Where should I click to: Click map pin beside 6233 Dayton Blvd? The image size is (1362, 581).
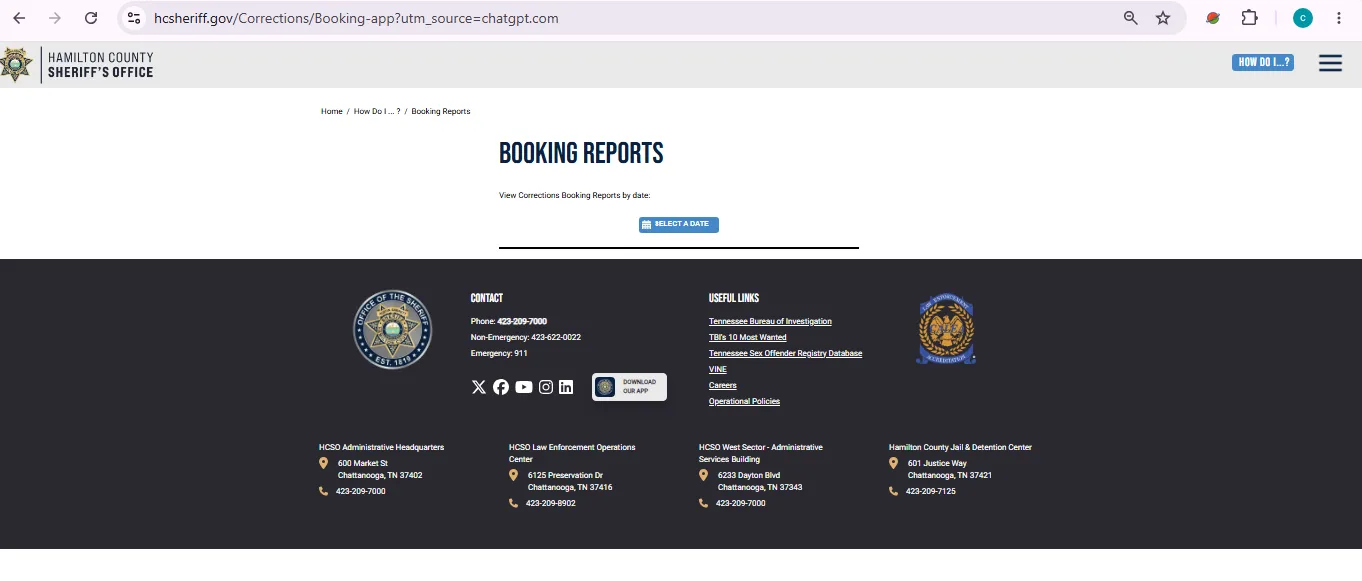[703, 475]
